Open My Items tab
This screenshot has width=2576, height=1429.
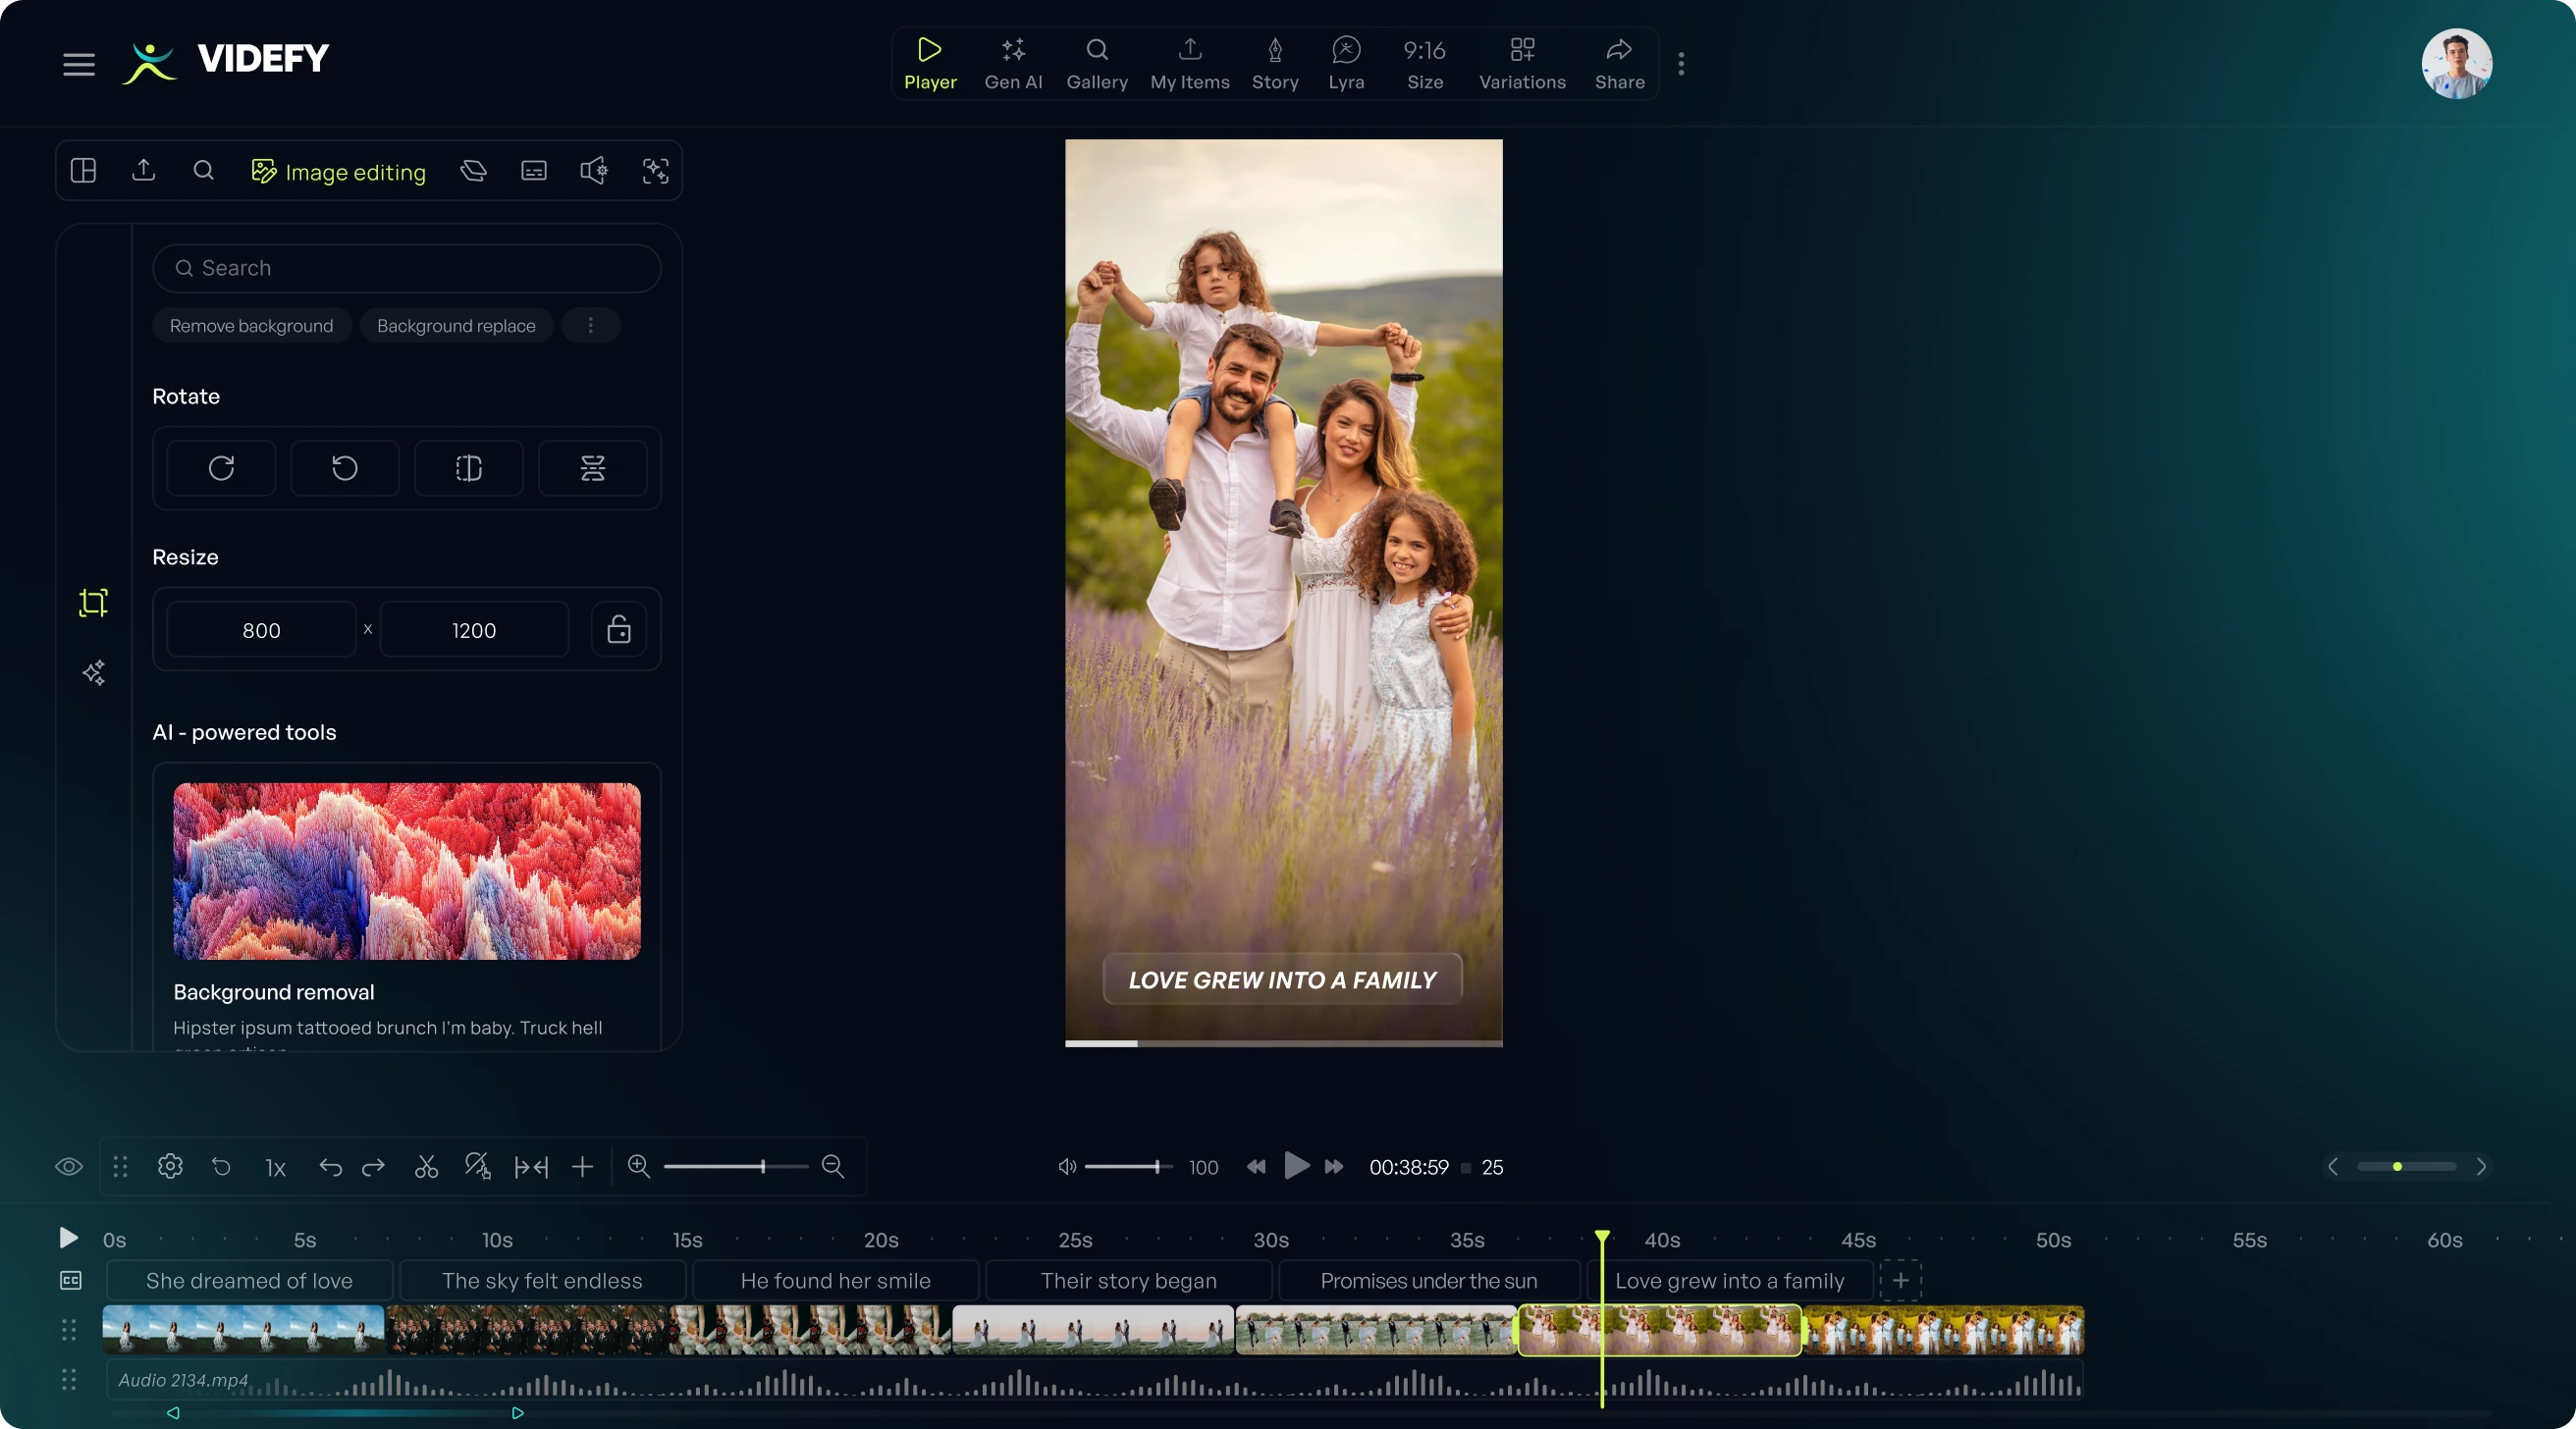(1190, 64)
